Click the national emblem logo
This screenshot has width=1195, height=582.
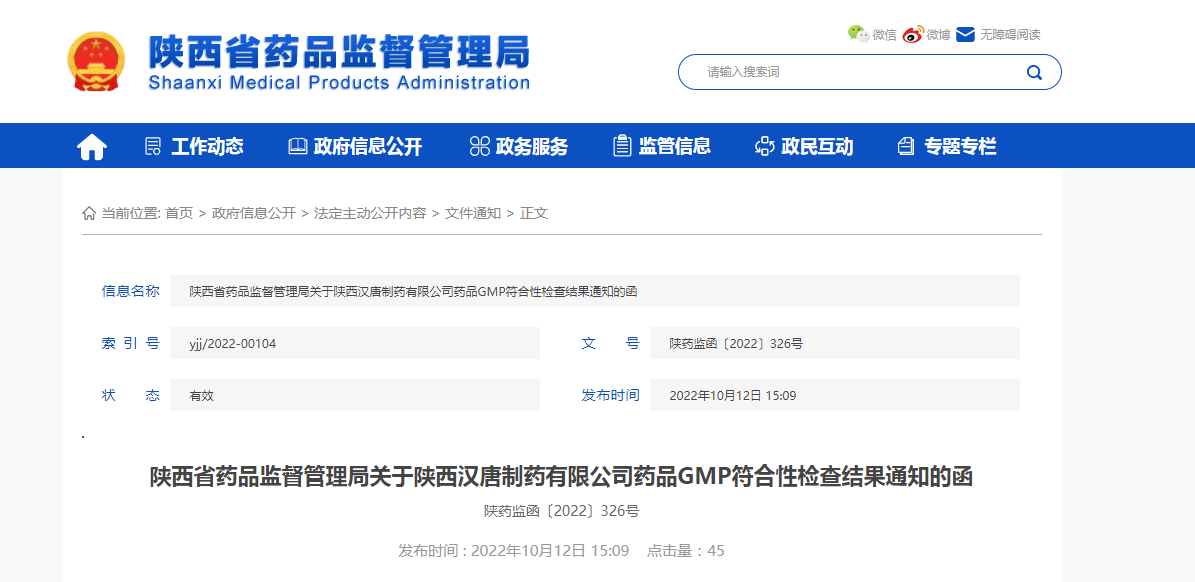97,62
